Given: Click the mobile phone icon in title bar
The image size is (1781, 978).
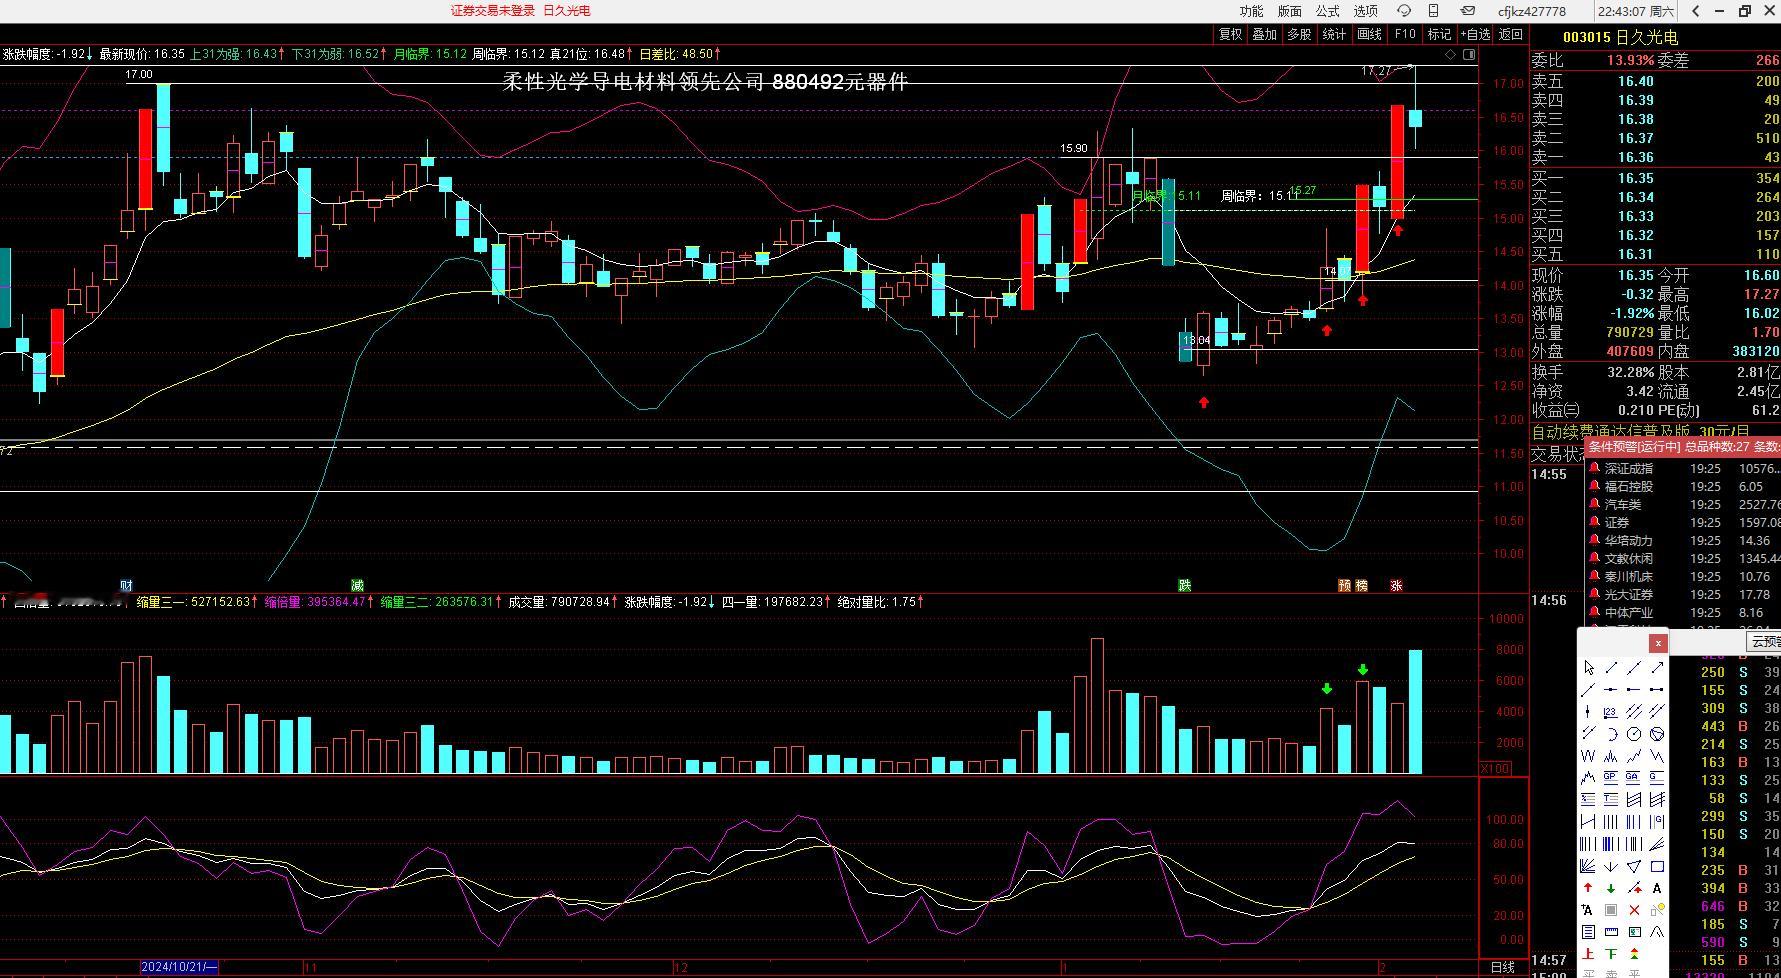Looking at the screenshot, I should pos(1433,11).
